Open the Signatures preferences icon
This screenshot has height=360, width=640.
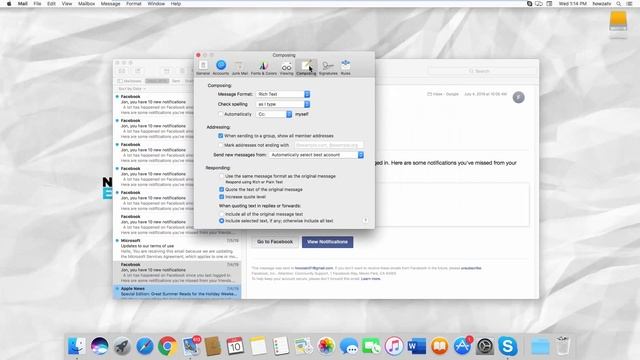(x=328, y=67)
